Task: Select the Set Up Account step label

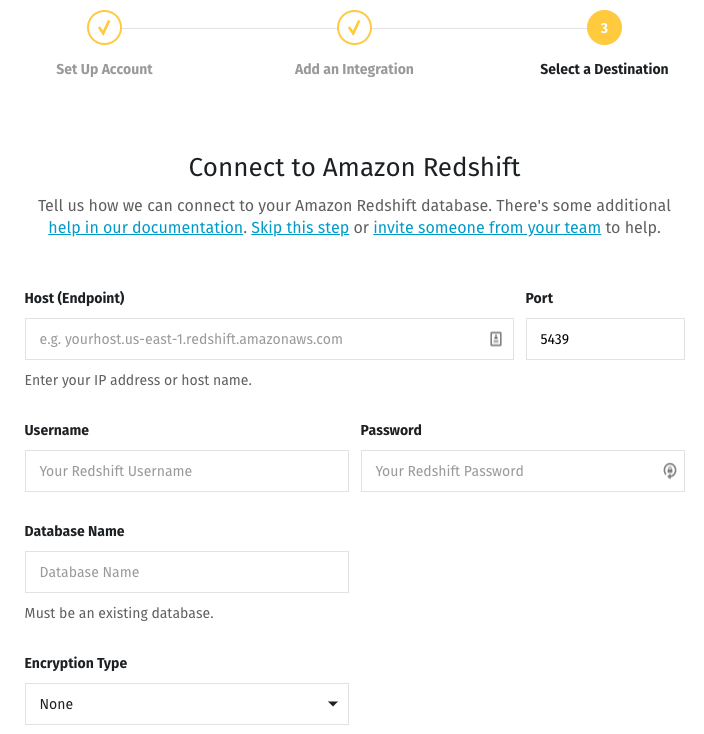Action: point(104,69)
